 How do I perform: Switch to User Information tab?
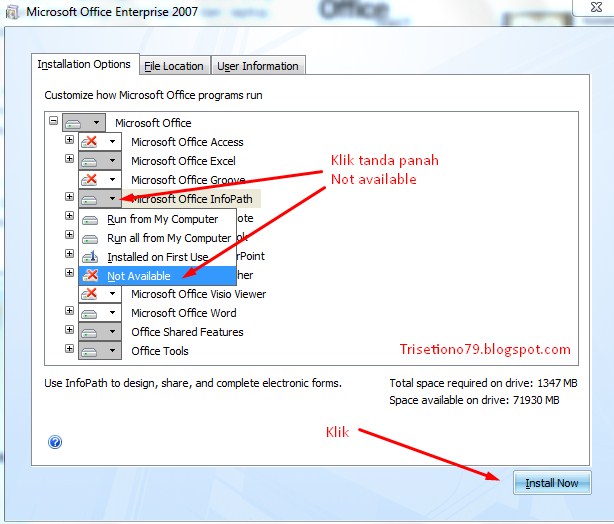258,66
